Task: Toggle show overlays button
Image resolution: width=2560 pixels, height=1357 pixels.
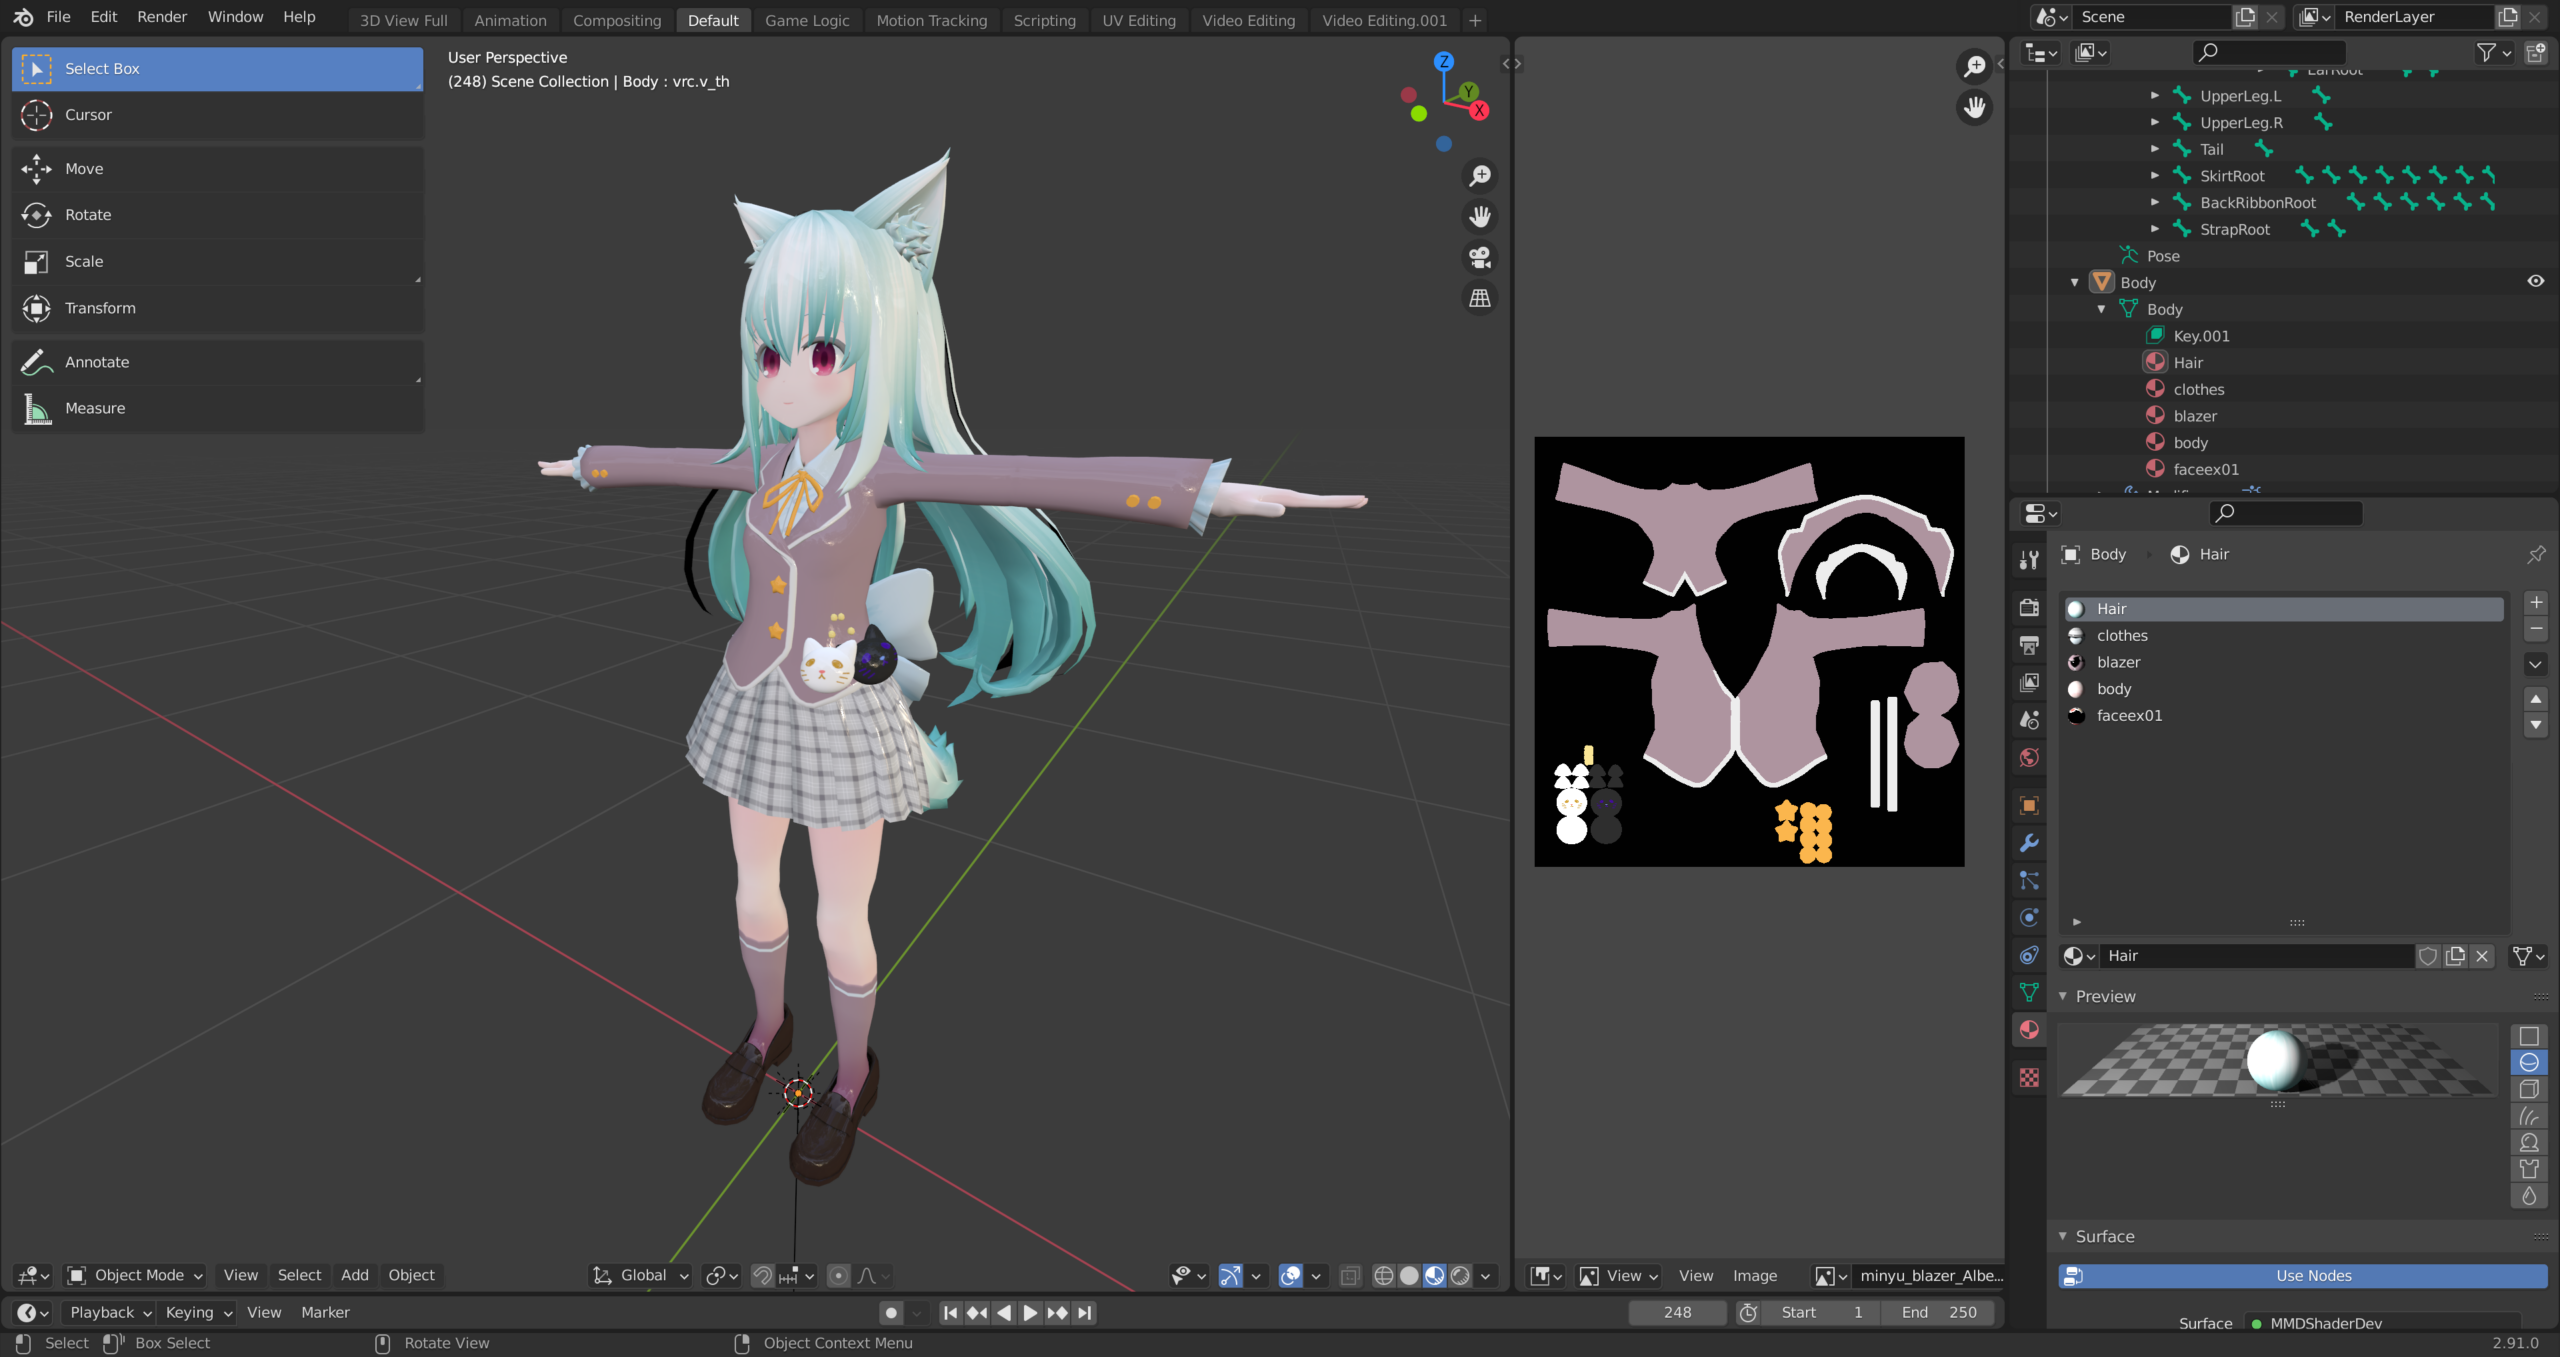Action: tap(1291, 1275)
